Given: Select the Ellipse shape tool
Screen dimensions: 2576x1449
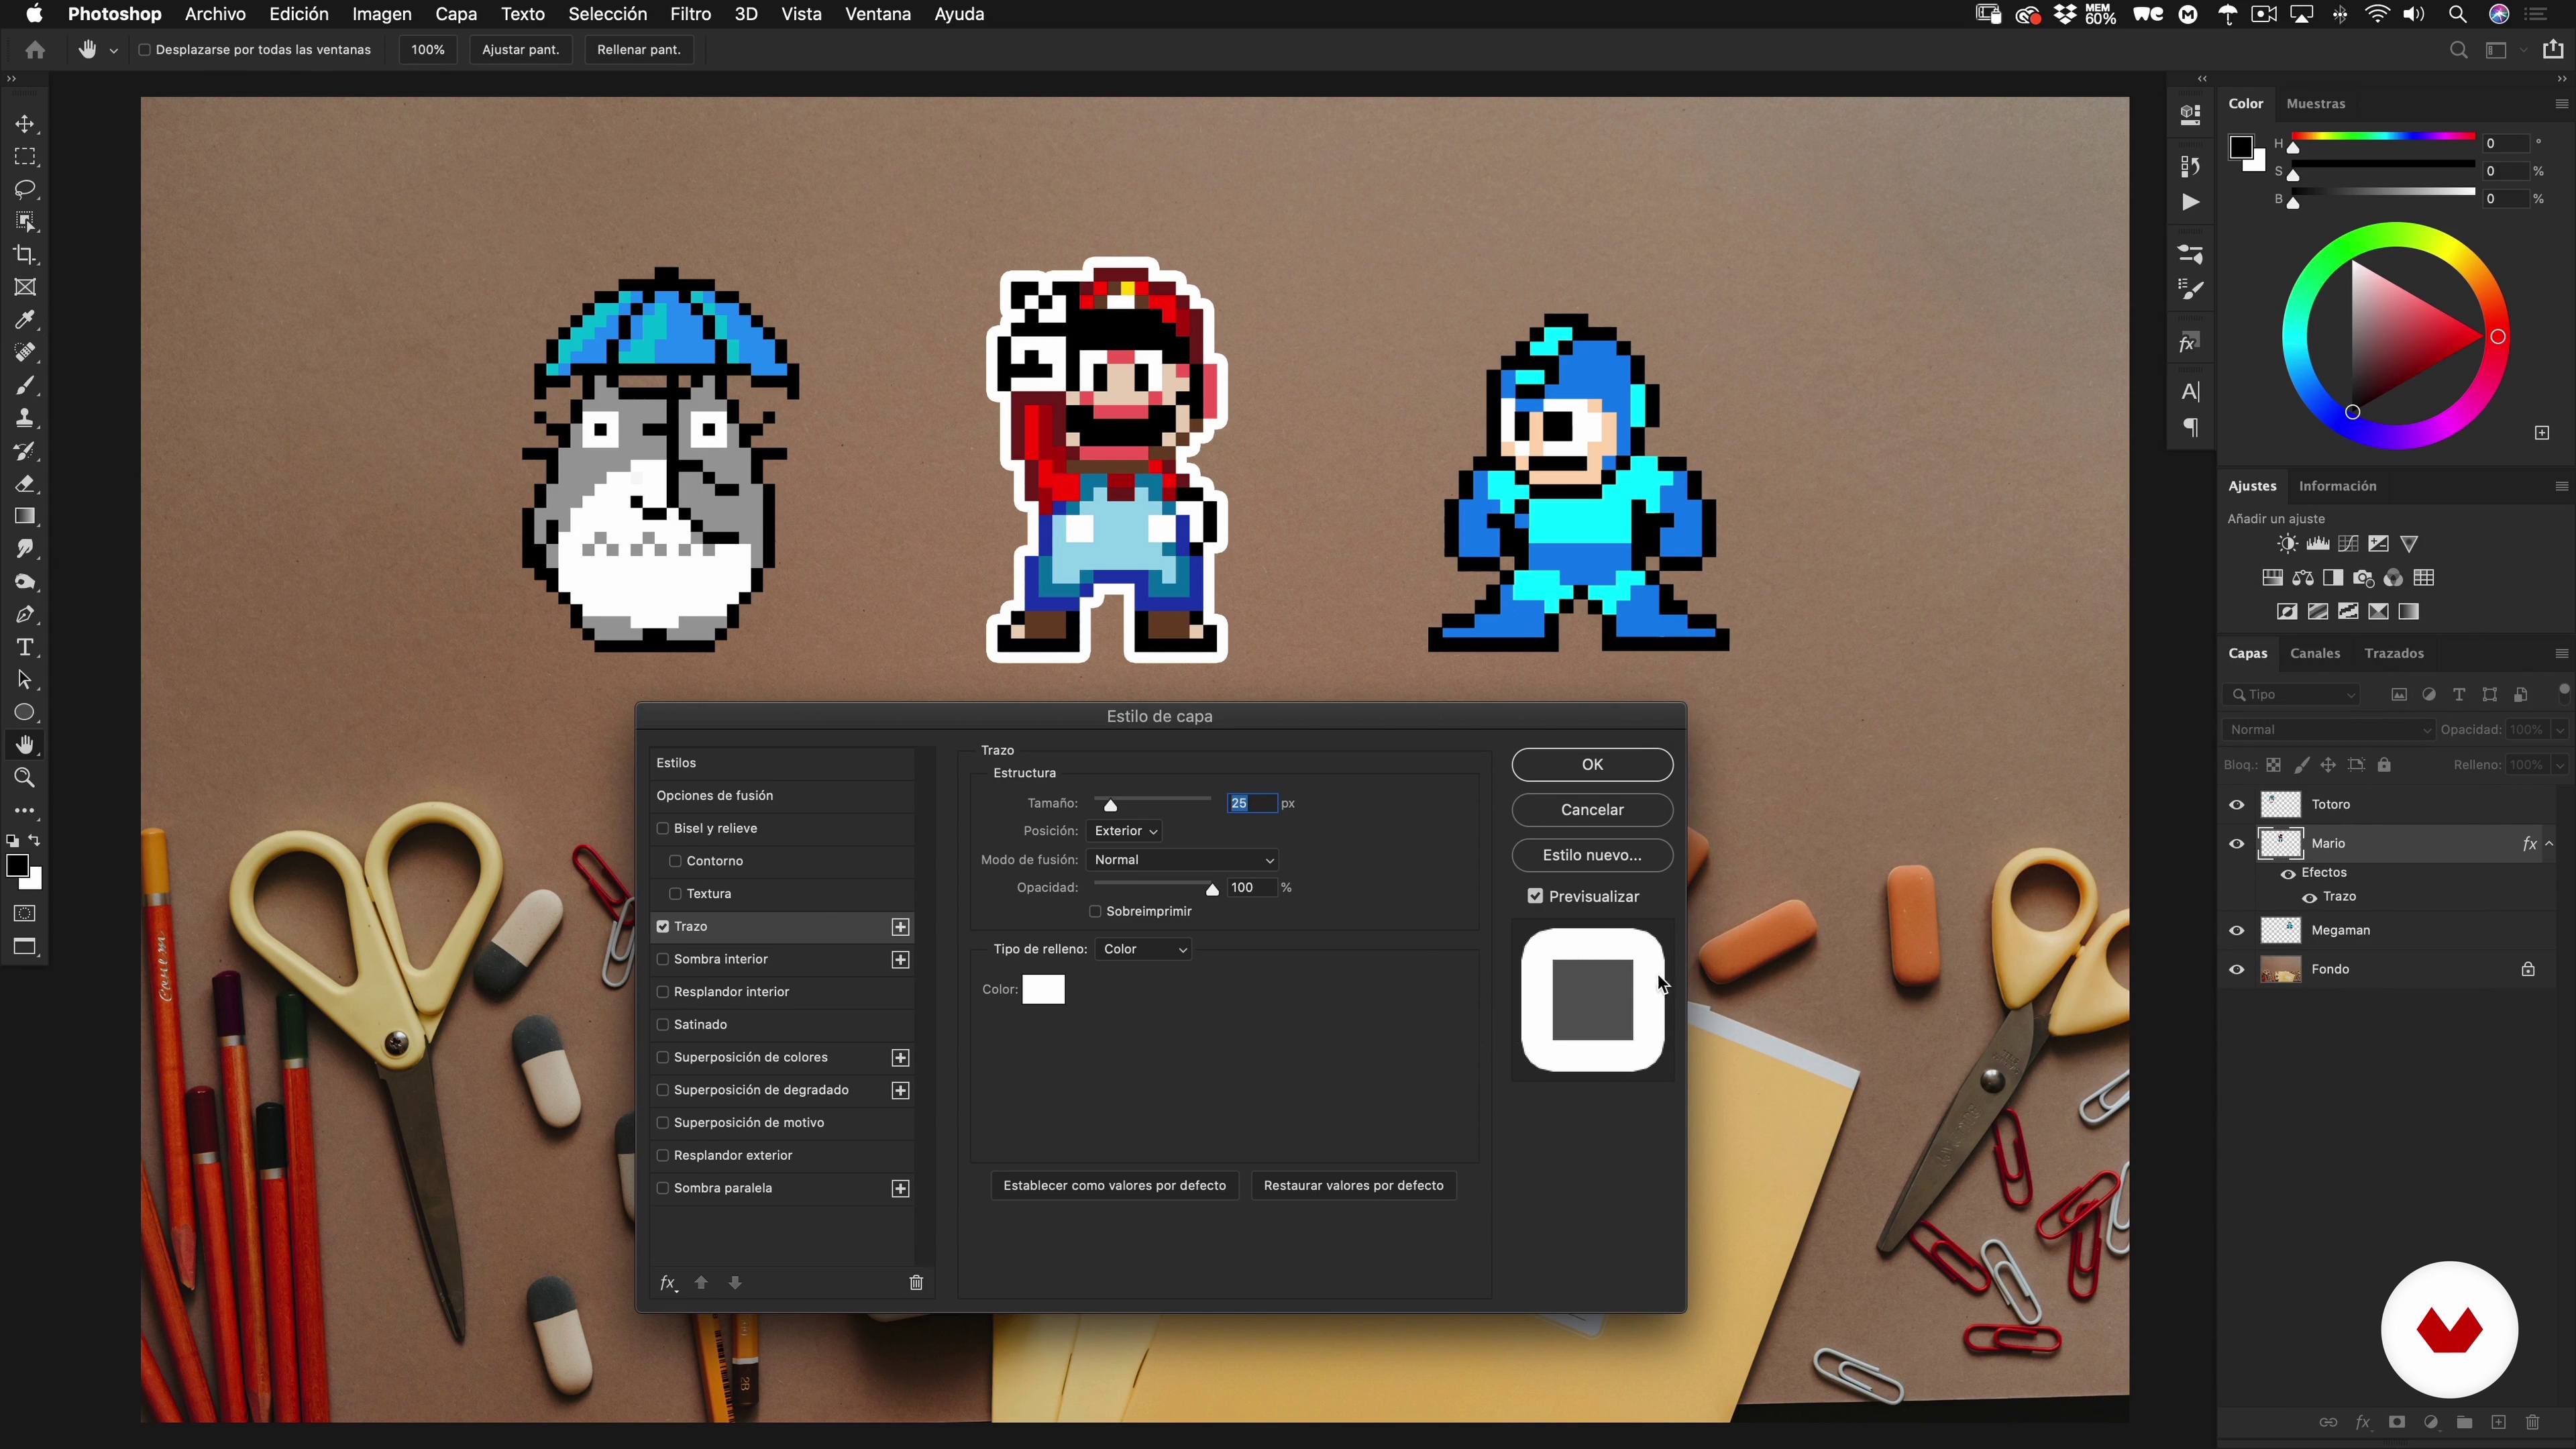Looking at the screenshot, I should coord(25,713).
